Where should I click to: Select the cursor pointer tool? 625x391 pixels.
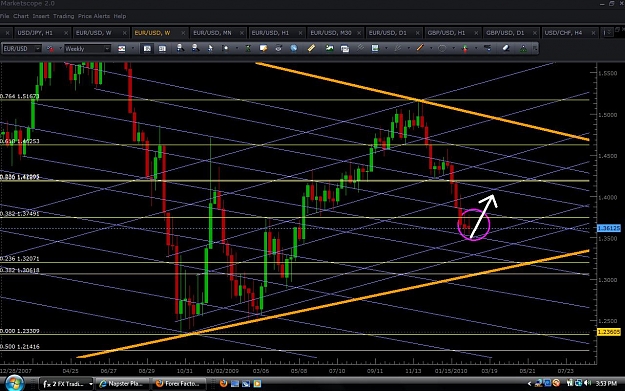pyautogui.click(x=210, y=48)
